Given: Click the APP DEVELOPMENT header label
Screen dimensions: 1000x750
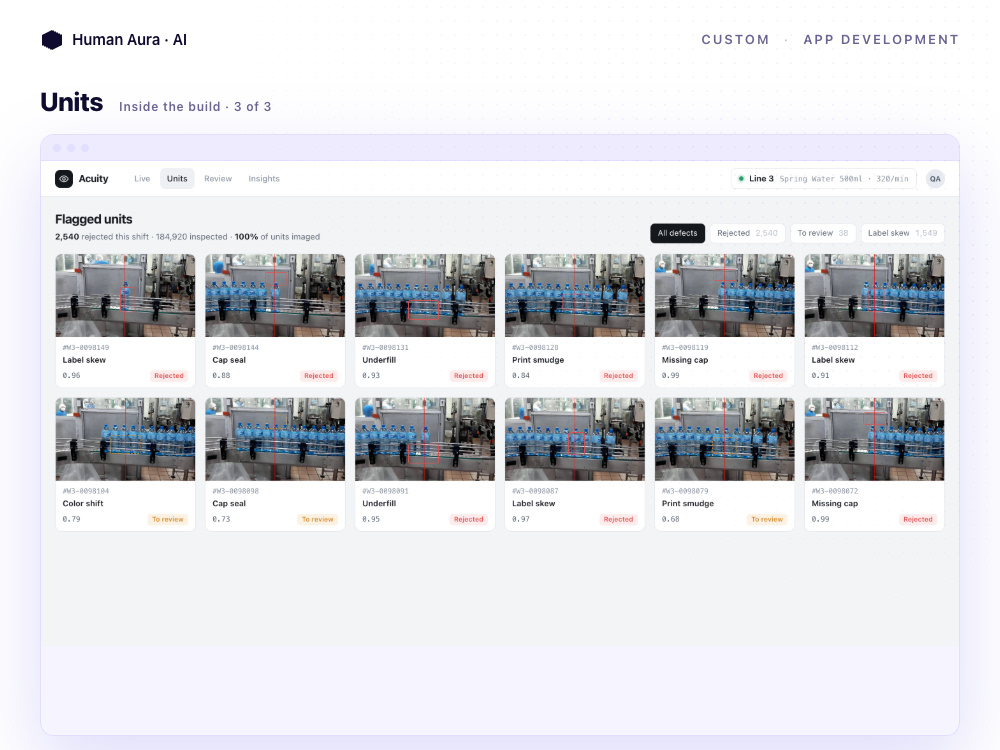Looking at the screenshot, I should (x=881, y=40).
